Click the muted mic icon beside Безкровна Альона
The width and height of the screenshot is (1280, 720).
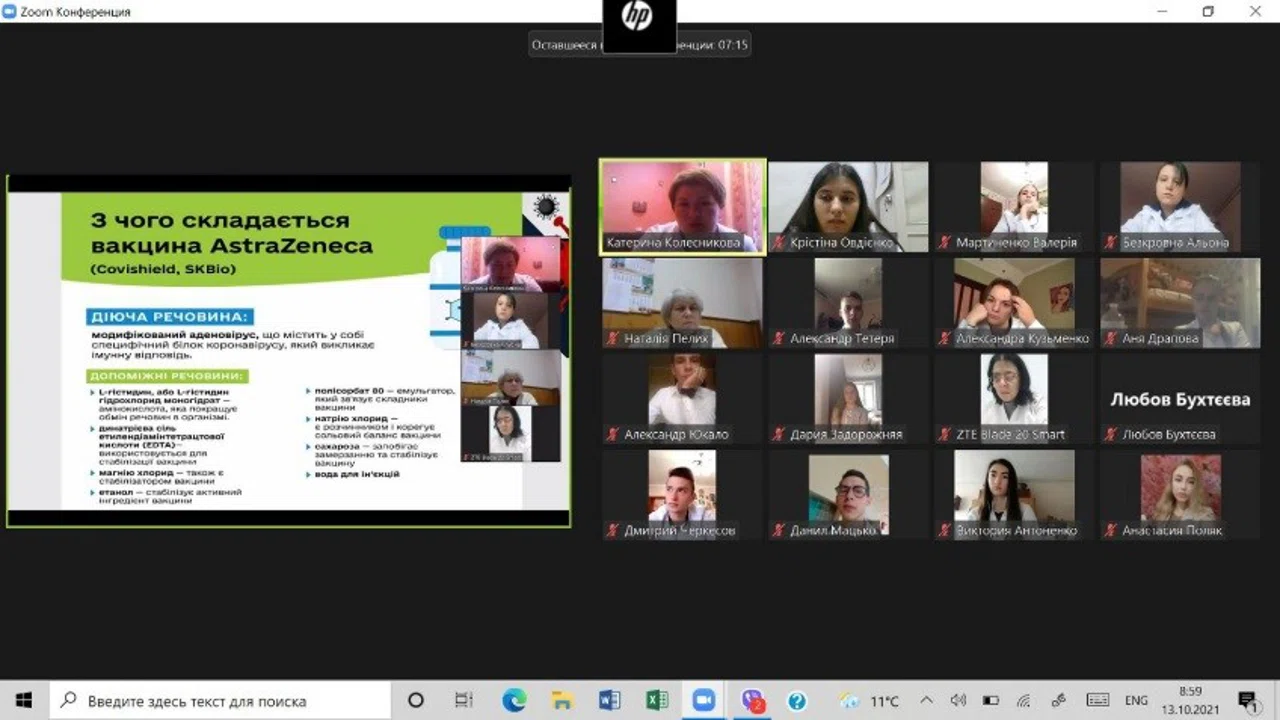(1111, 242)
